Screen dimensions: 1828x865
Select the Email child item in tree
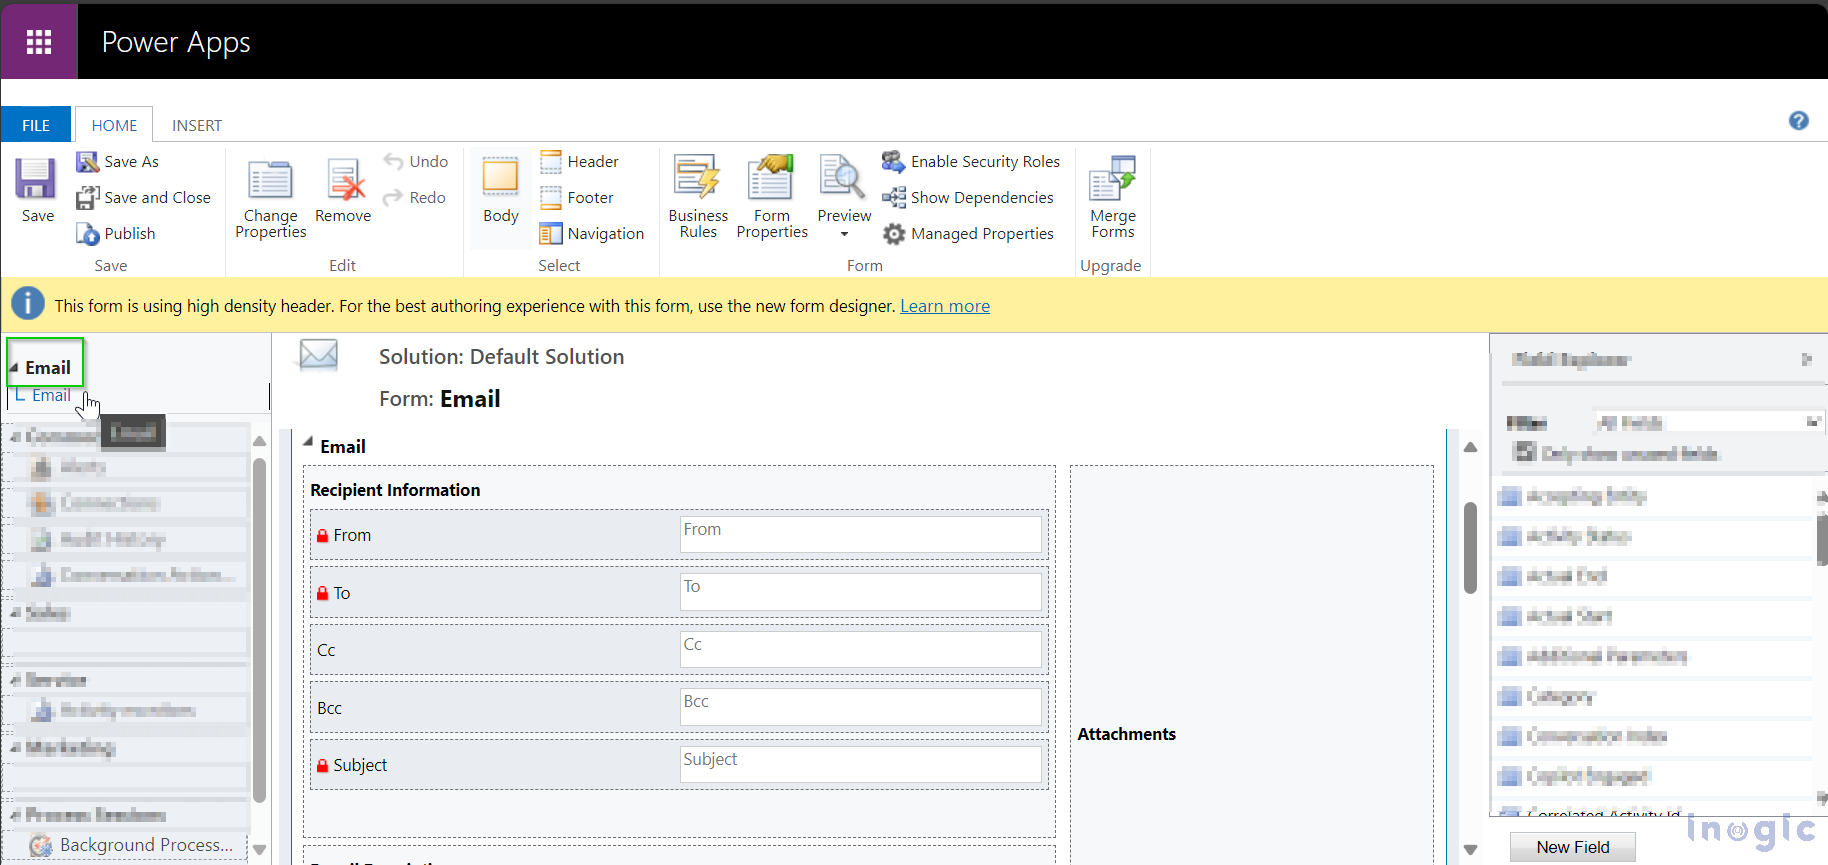tap(51, 395)
